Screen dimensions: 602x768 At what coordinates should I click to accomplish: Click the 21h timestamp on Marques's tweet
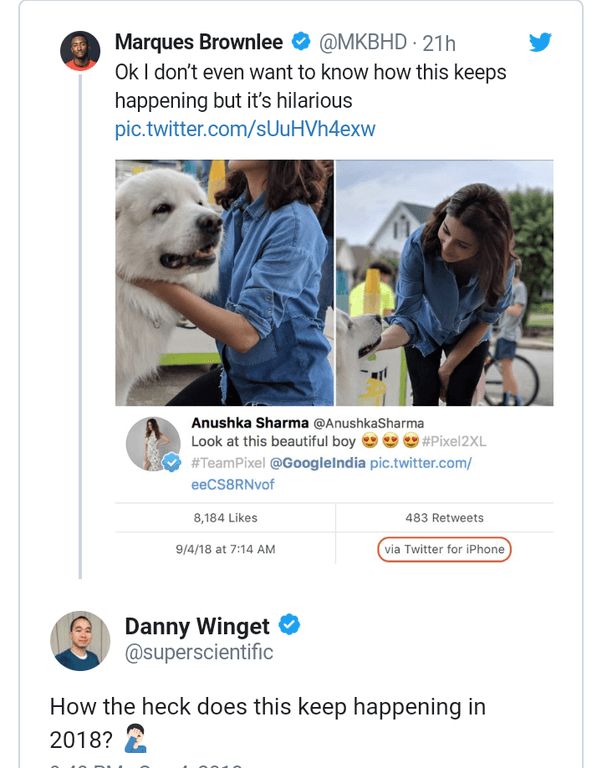(x=439, y=42)
